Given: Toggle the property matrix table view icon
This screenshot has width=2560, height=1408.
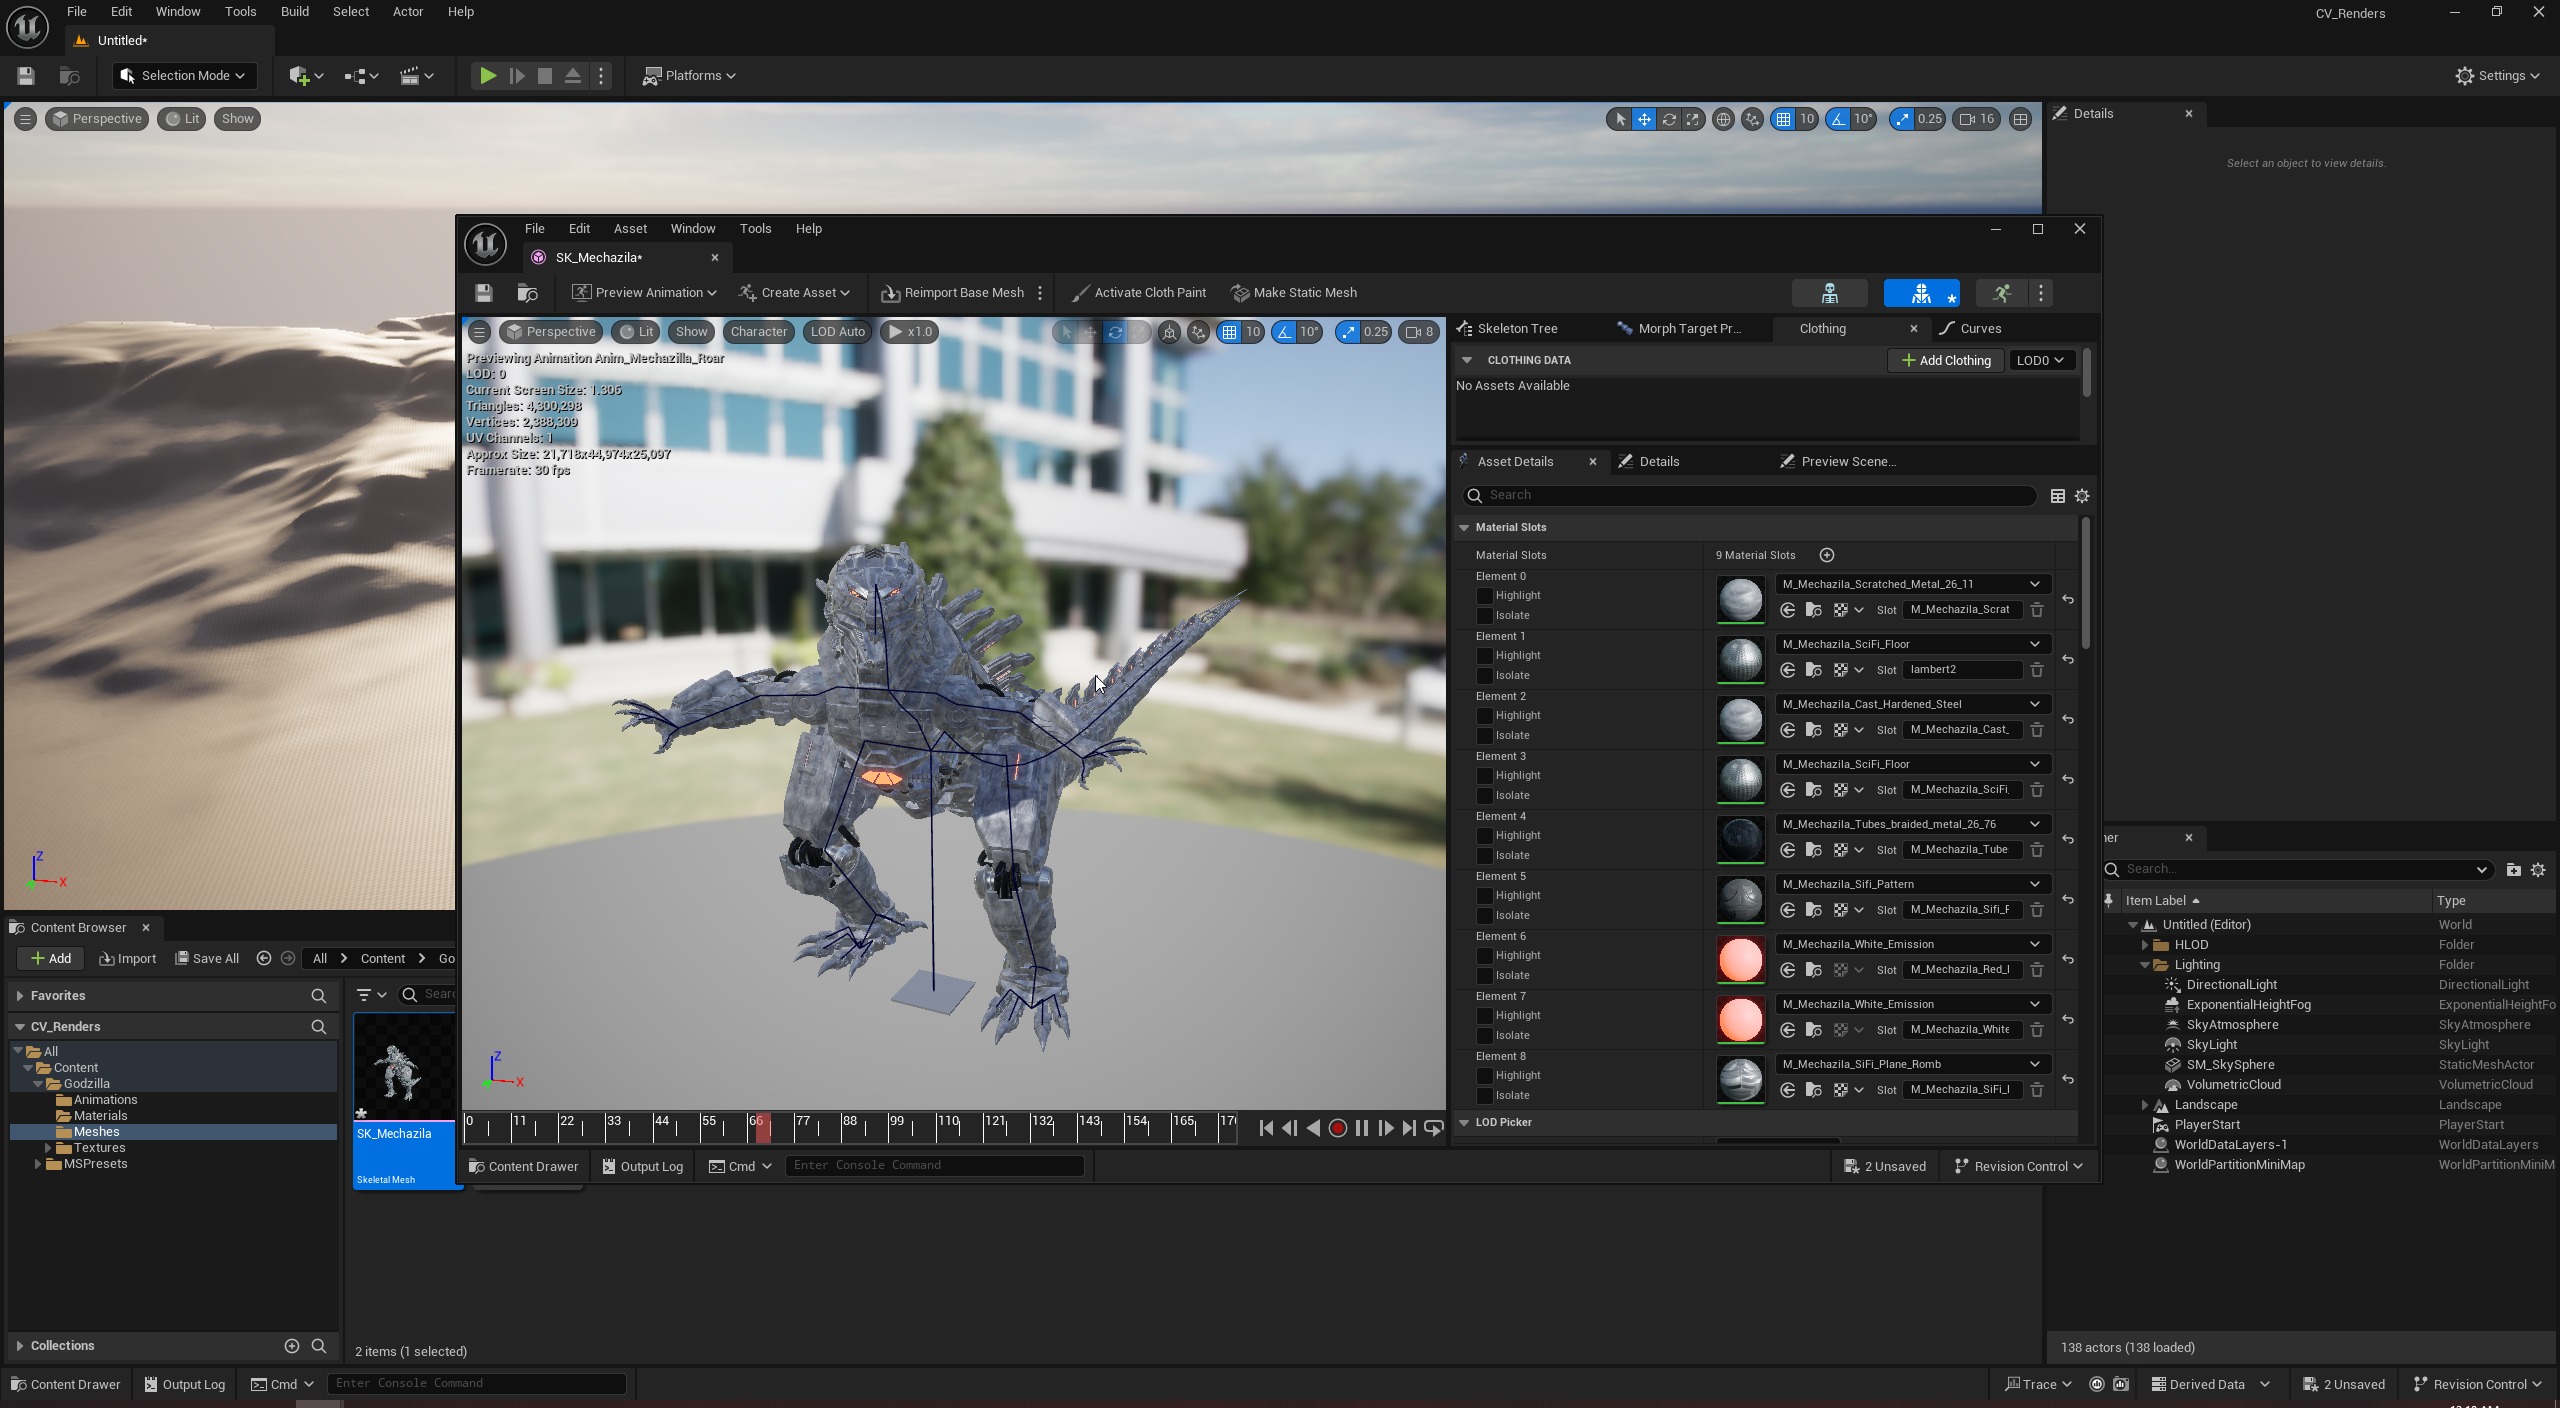Looking at the screenshot, I should 2057,496.
